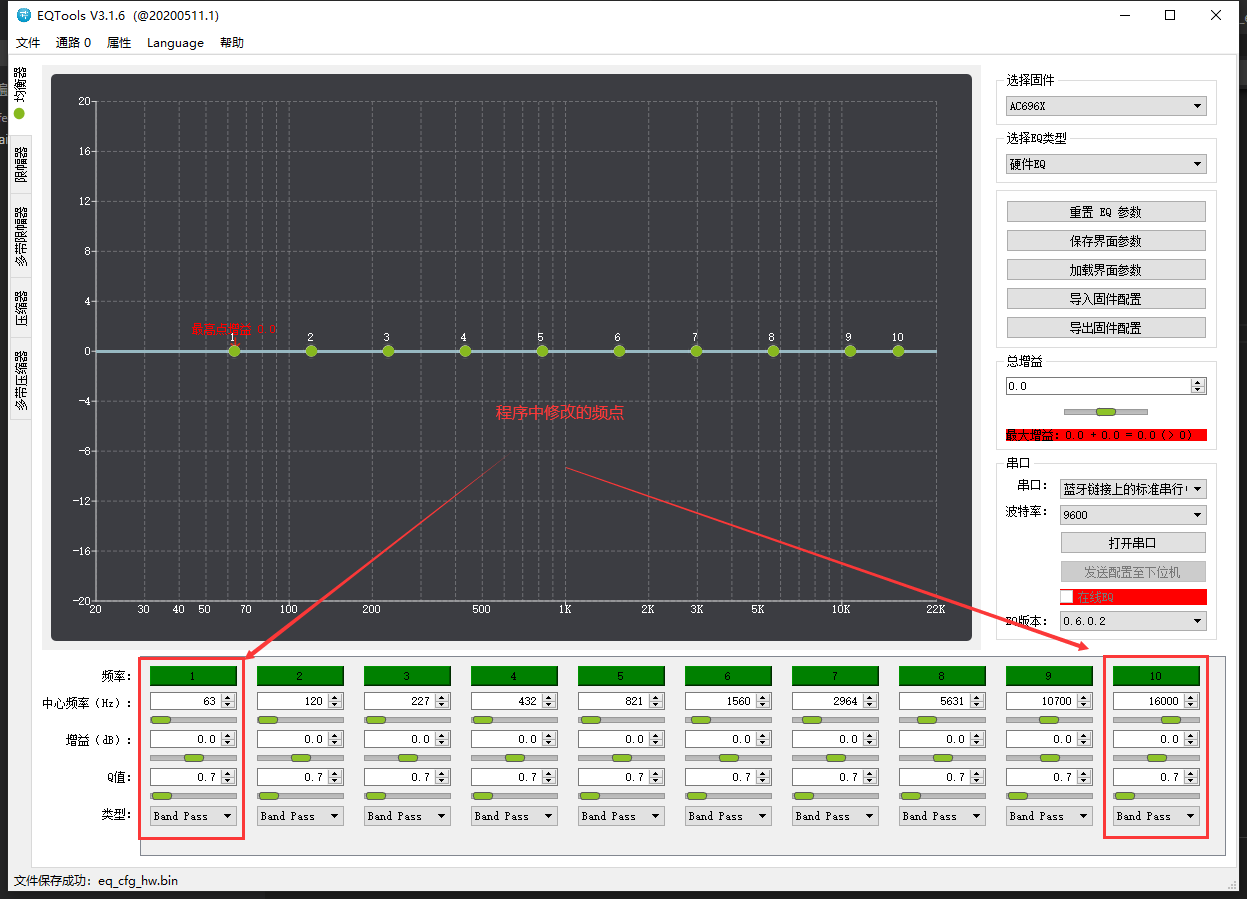Select EQ node 2 on the graph

[311, 351]
